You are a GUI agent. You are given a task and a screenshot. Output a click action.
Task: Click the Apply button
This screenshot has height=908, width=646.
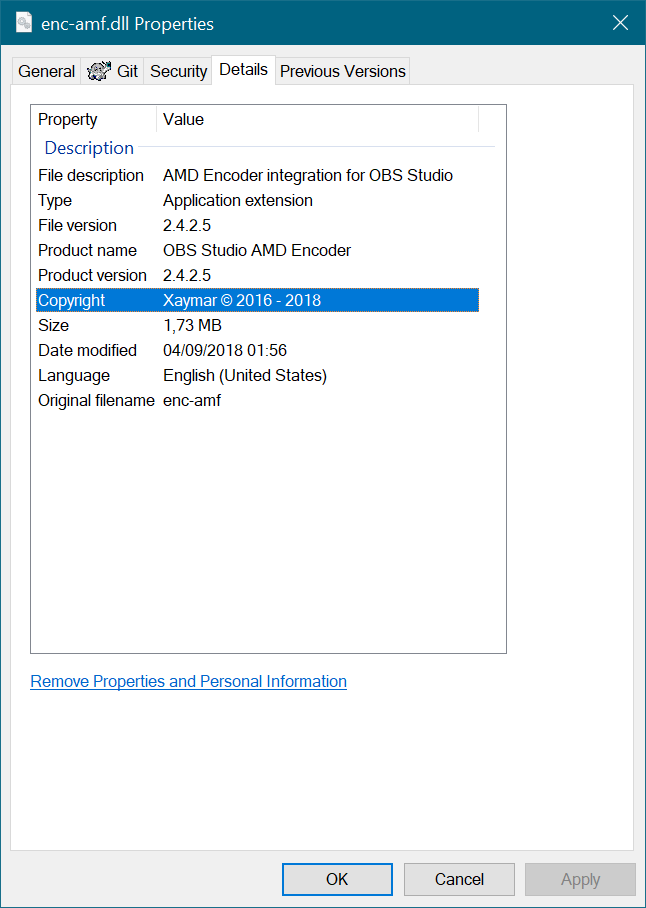[580, 879]
